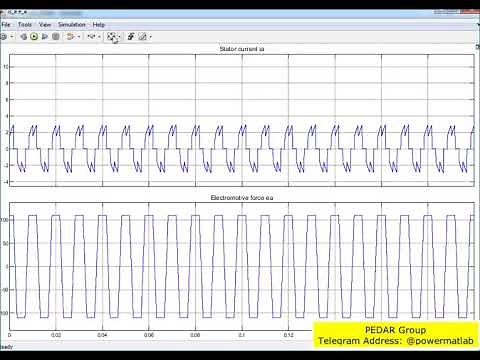Click the 0.02 time axis label
Screen dimensions: 480x360
56,335
